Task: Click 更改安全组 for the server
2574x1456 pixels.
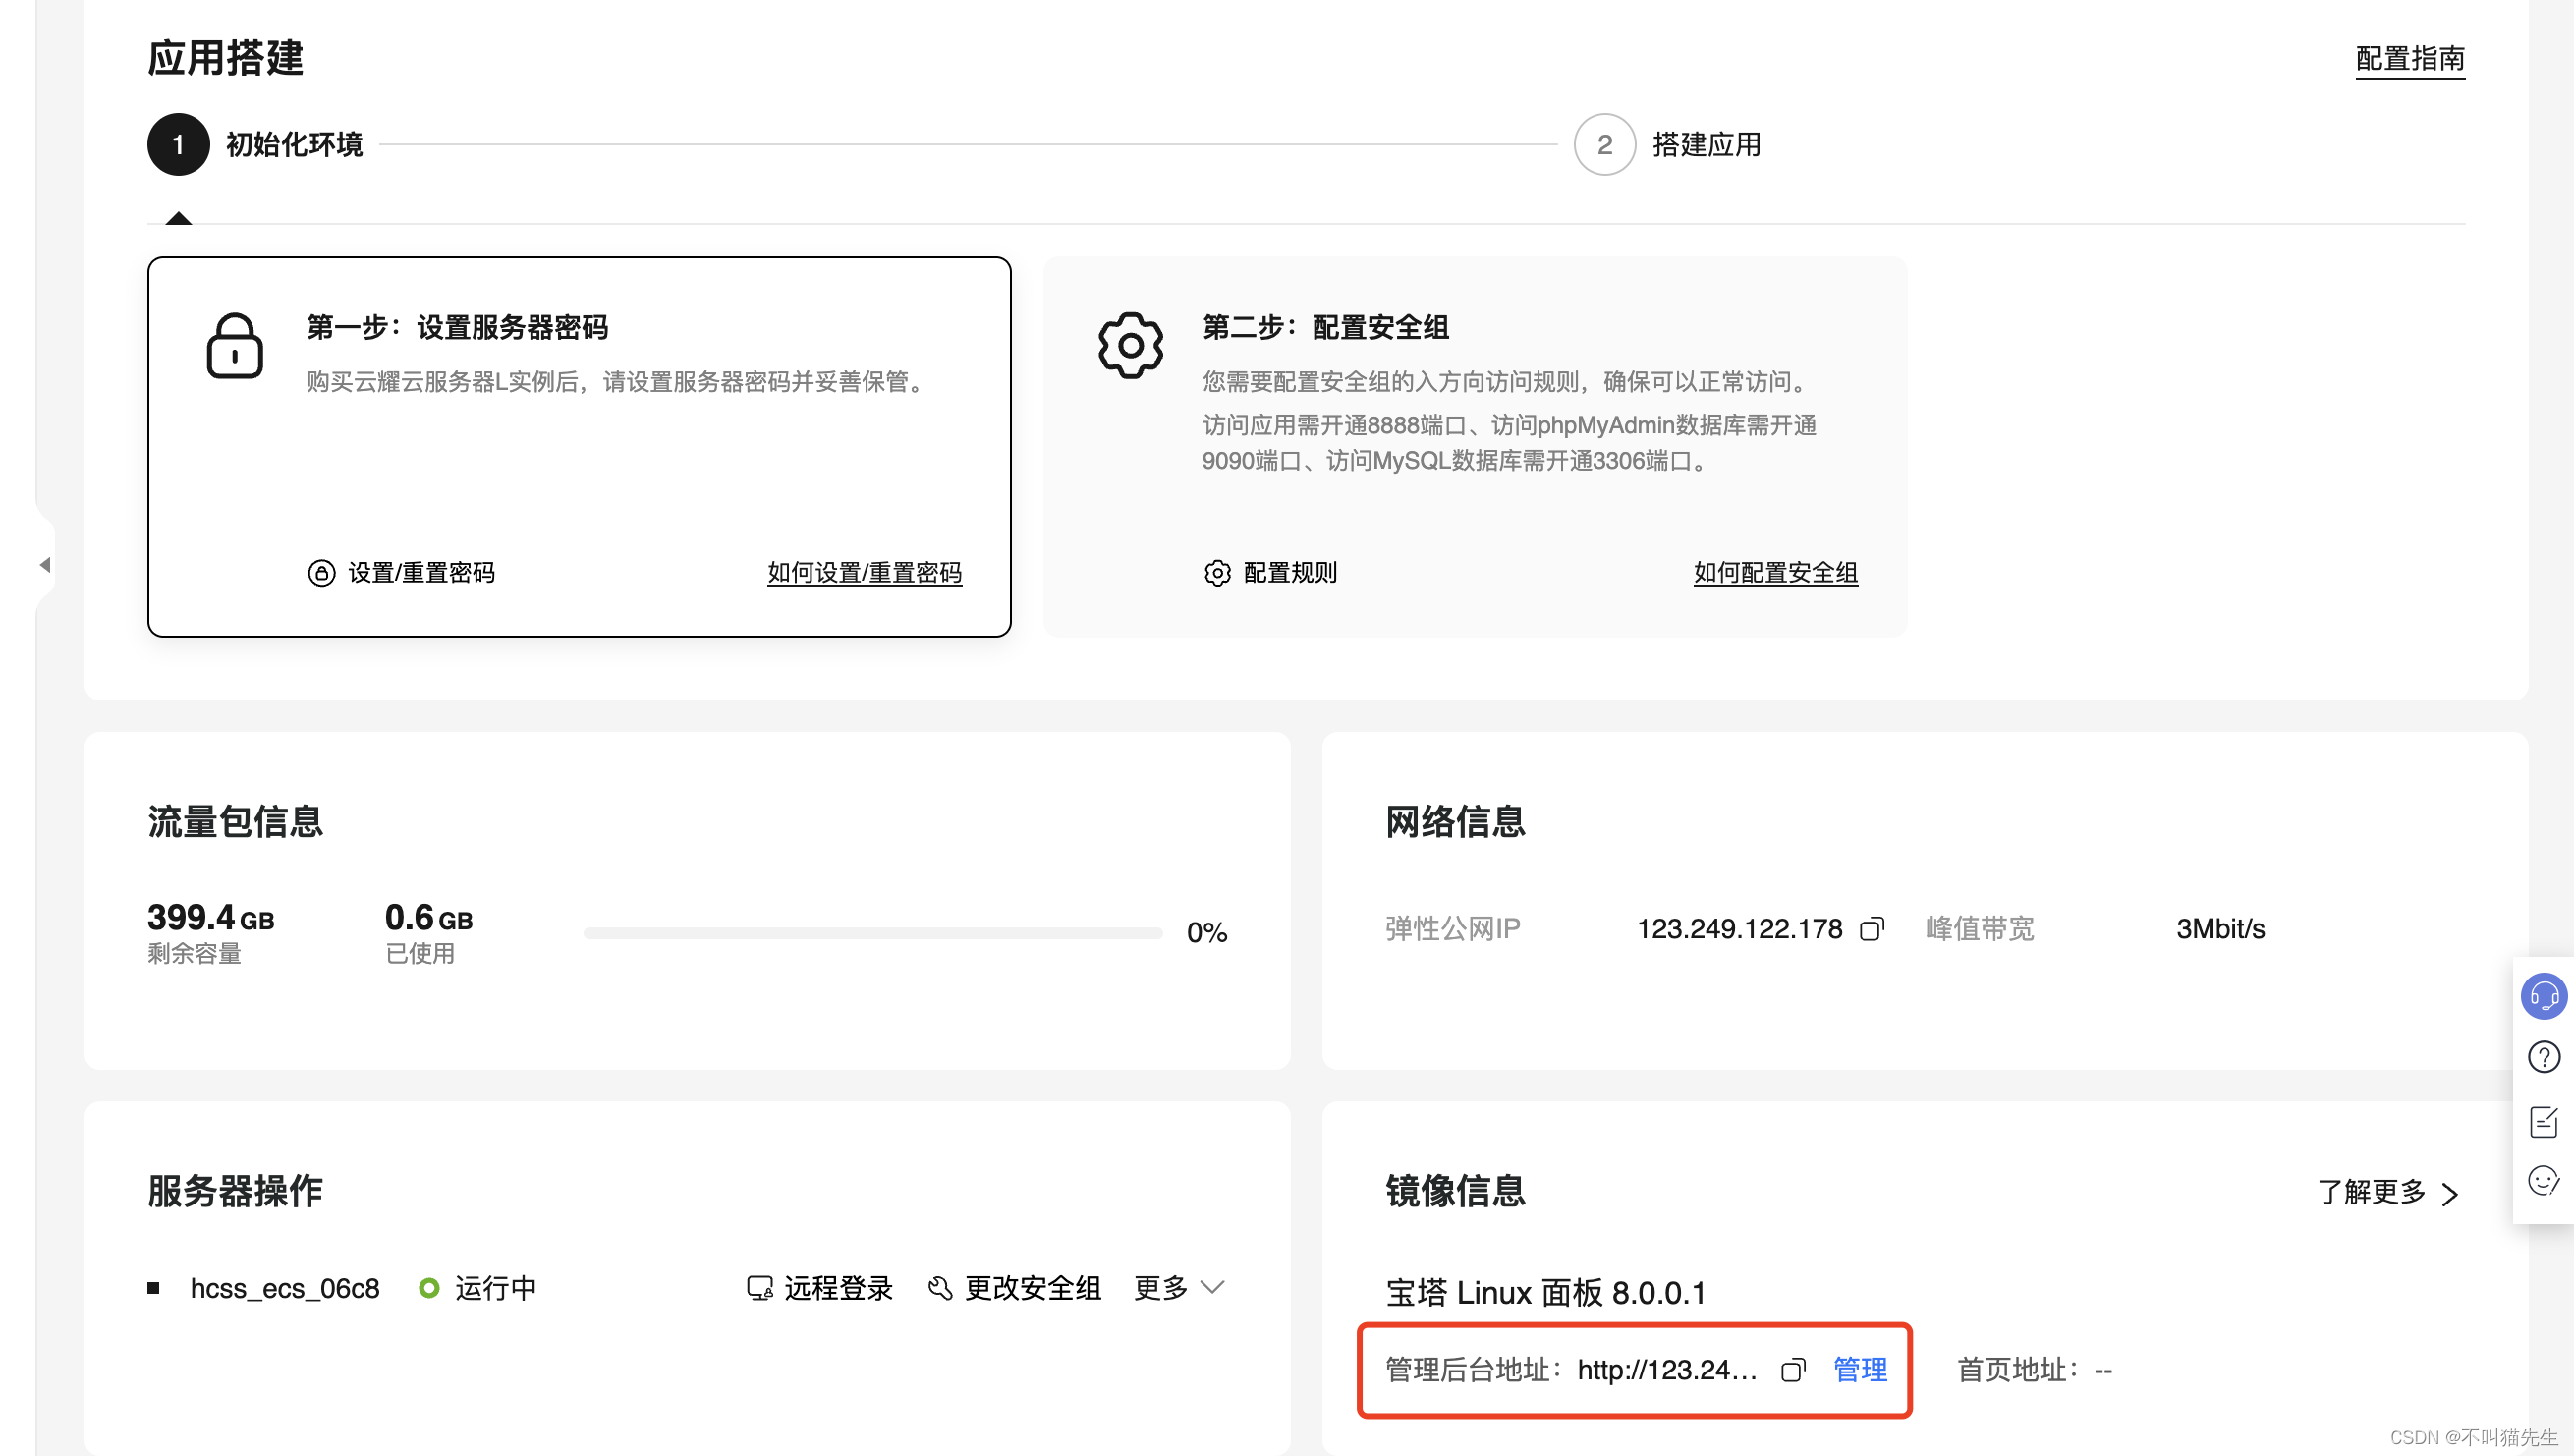Action: [1014, 1288]
